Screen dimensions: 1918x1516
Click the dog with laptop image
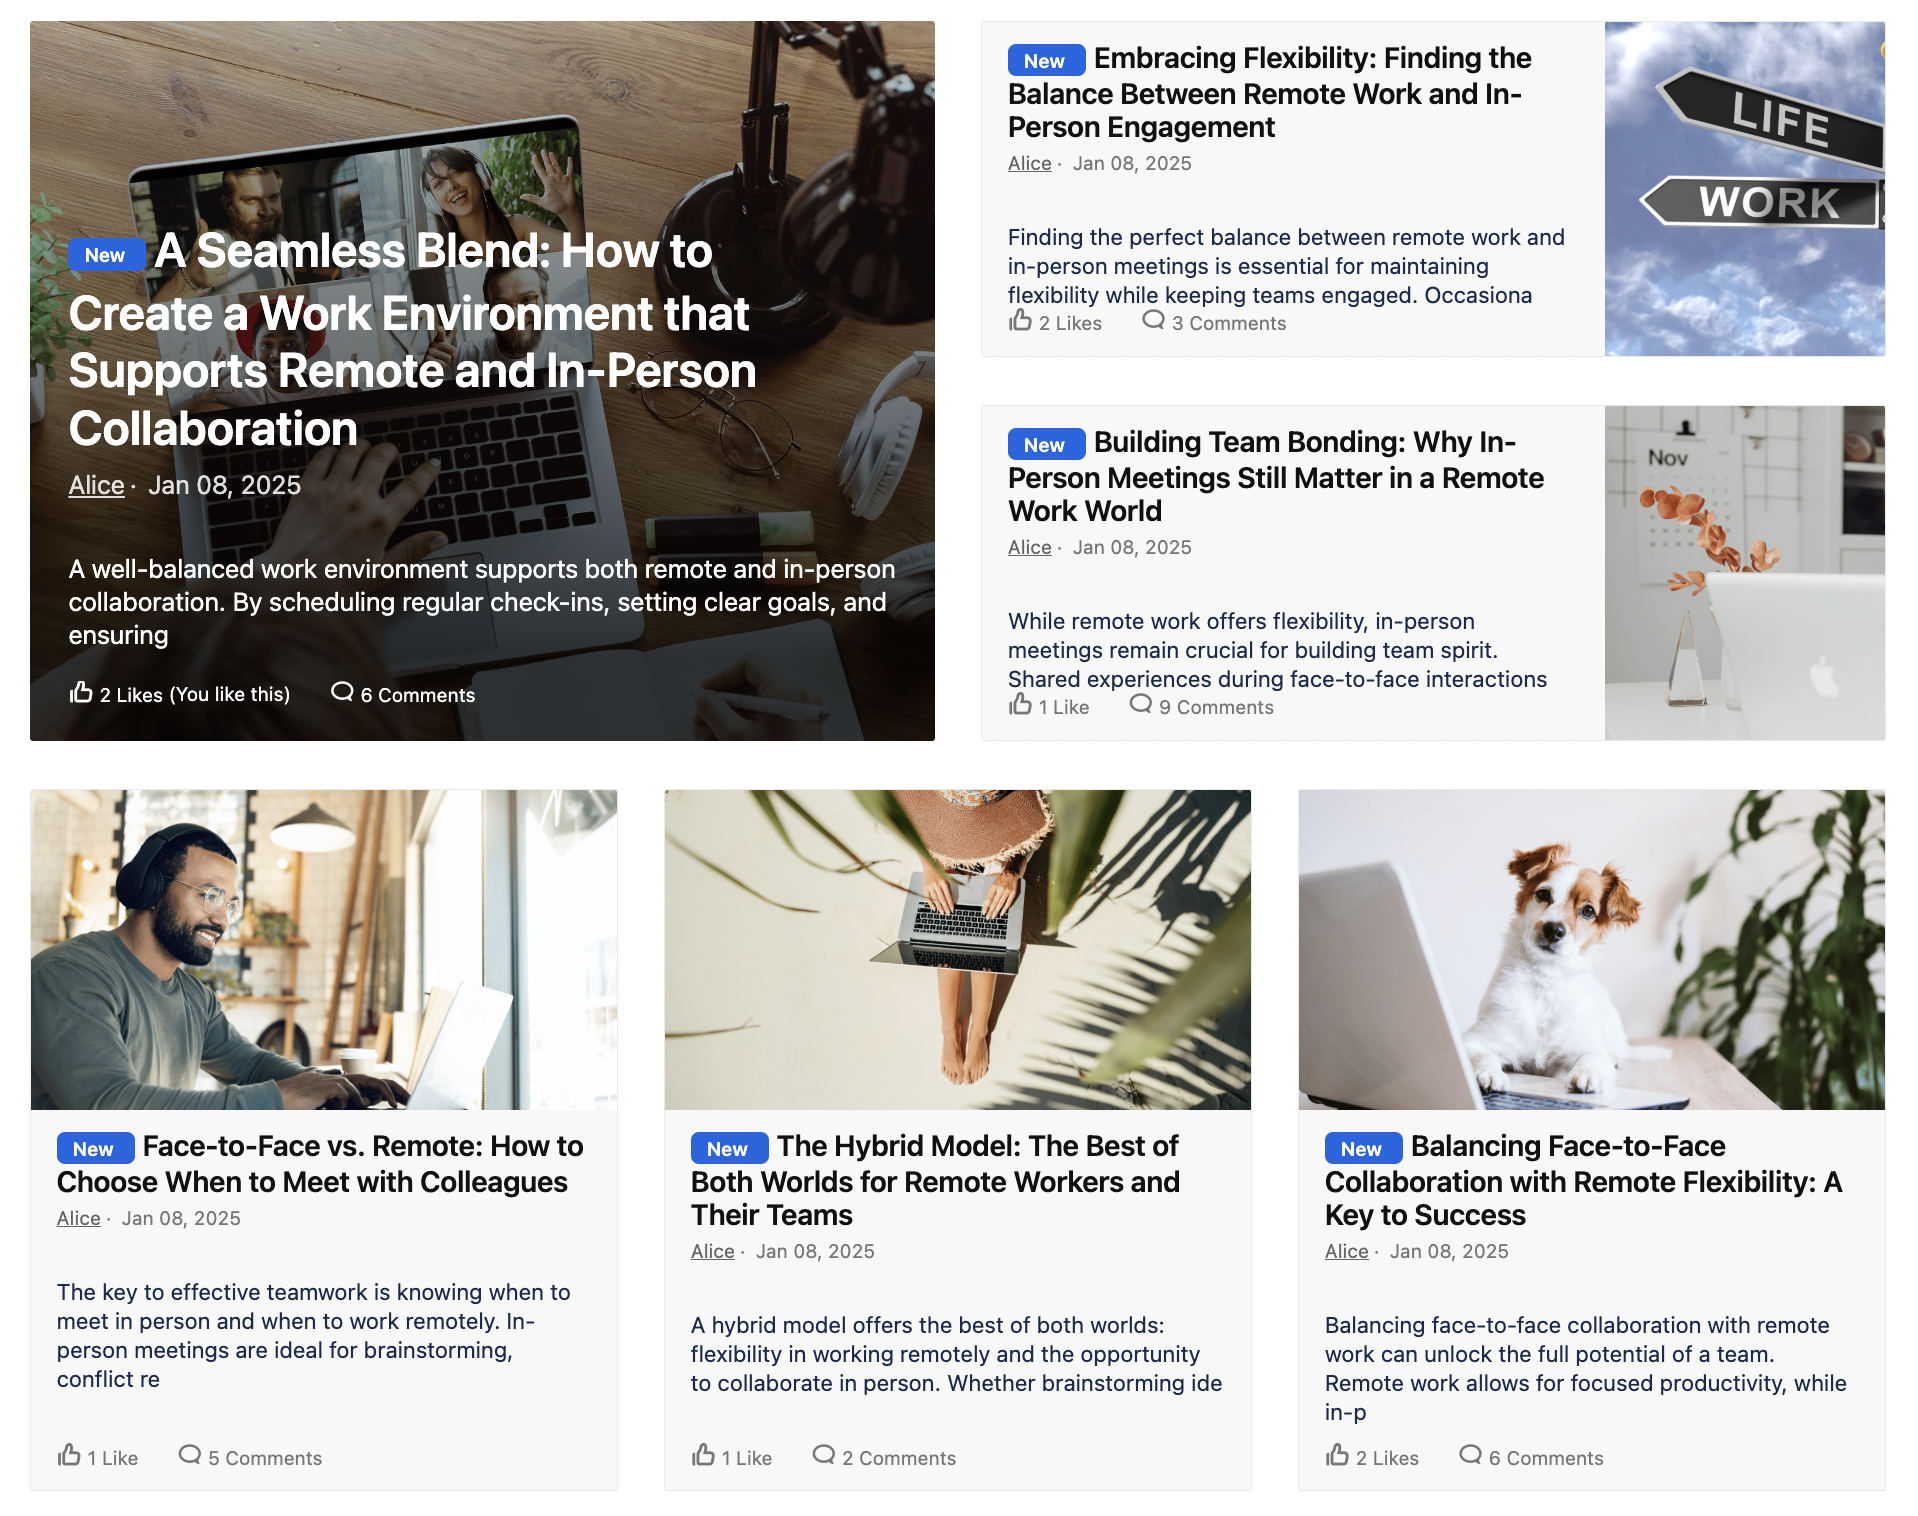coord(1591,950)
